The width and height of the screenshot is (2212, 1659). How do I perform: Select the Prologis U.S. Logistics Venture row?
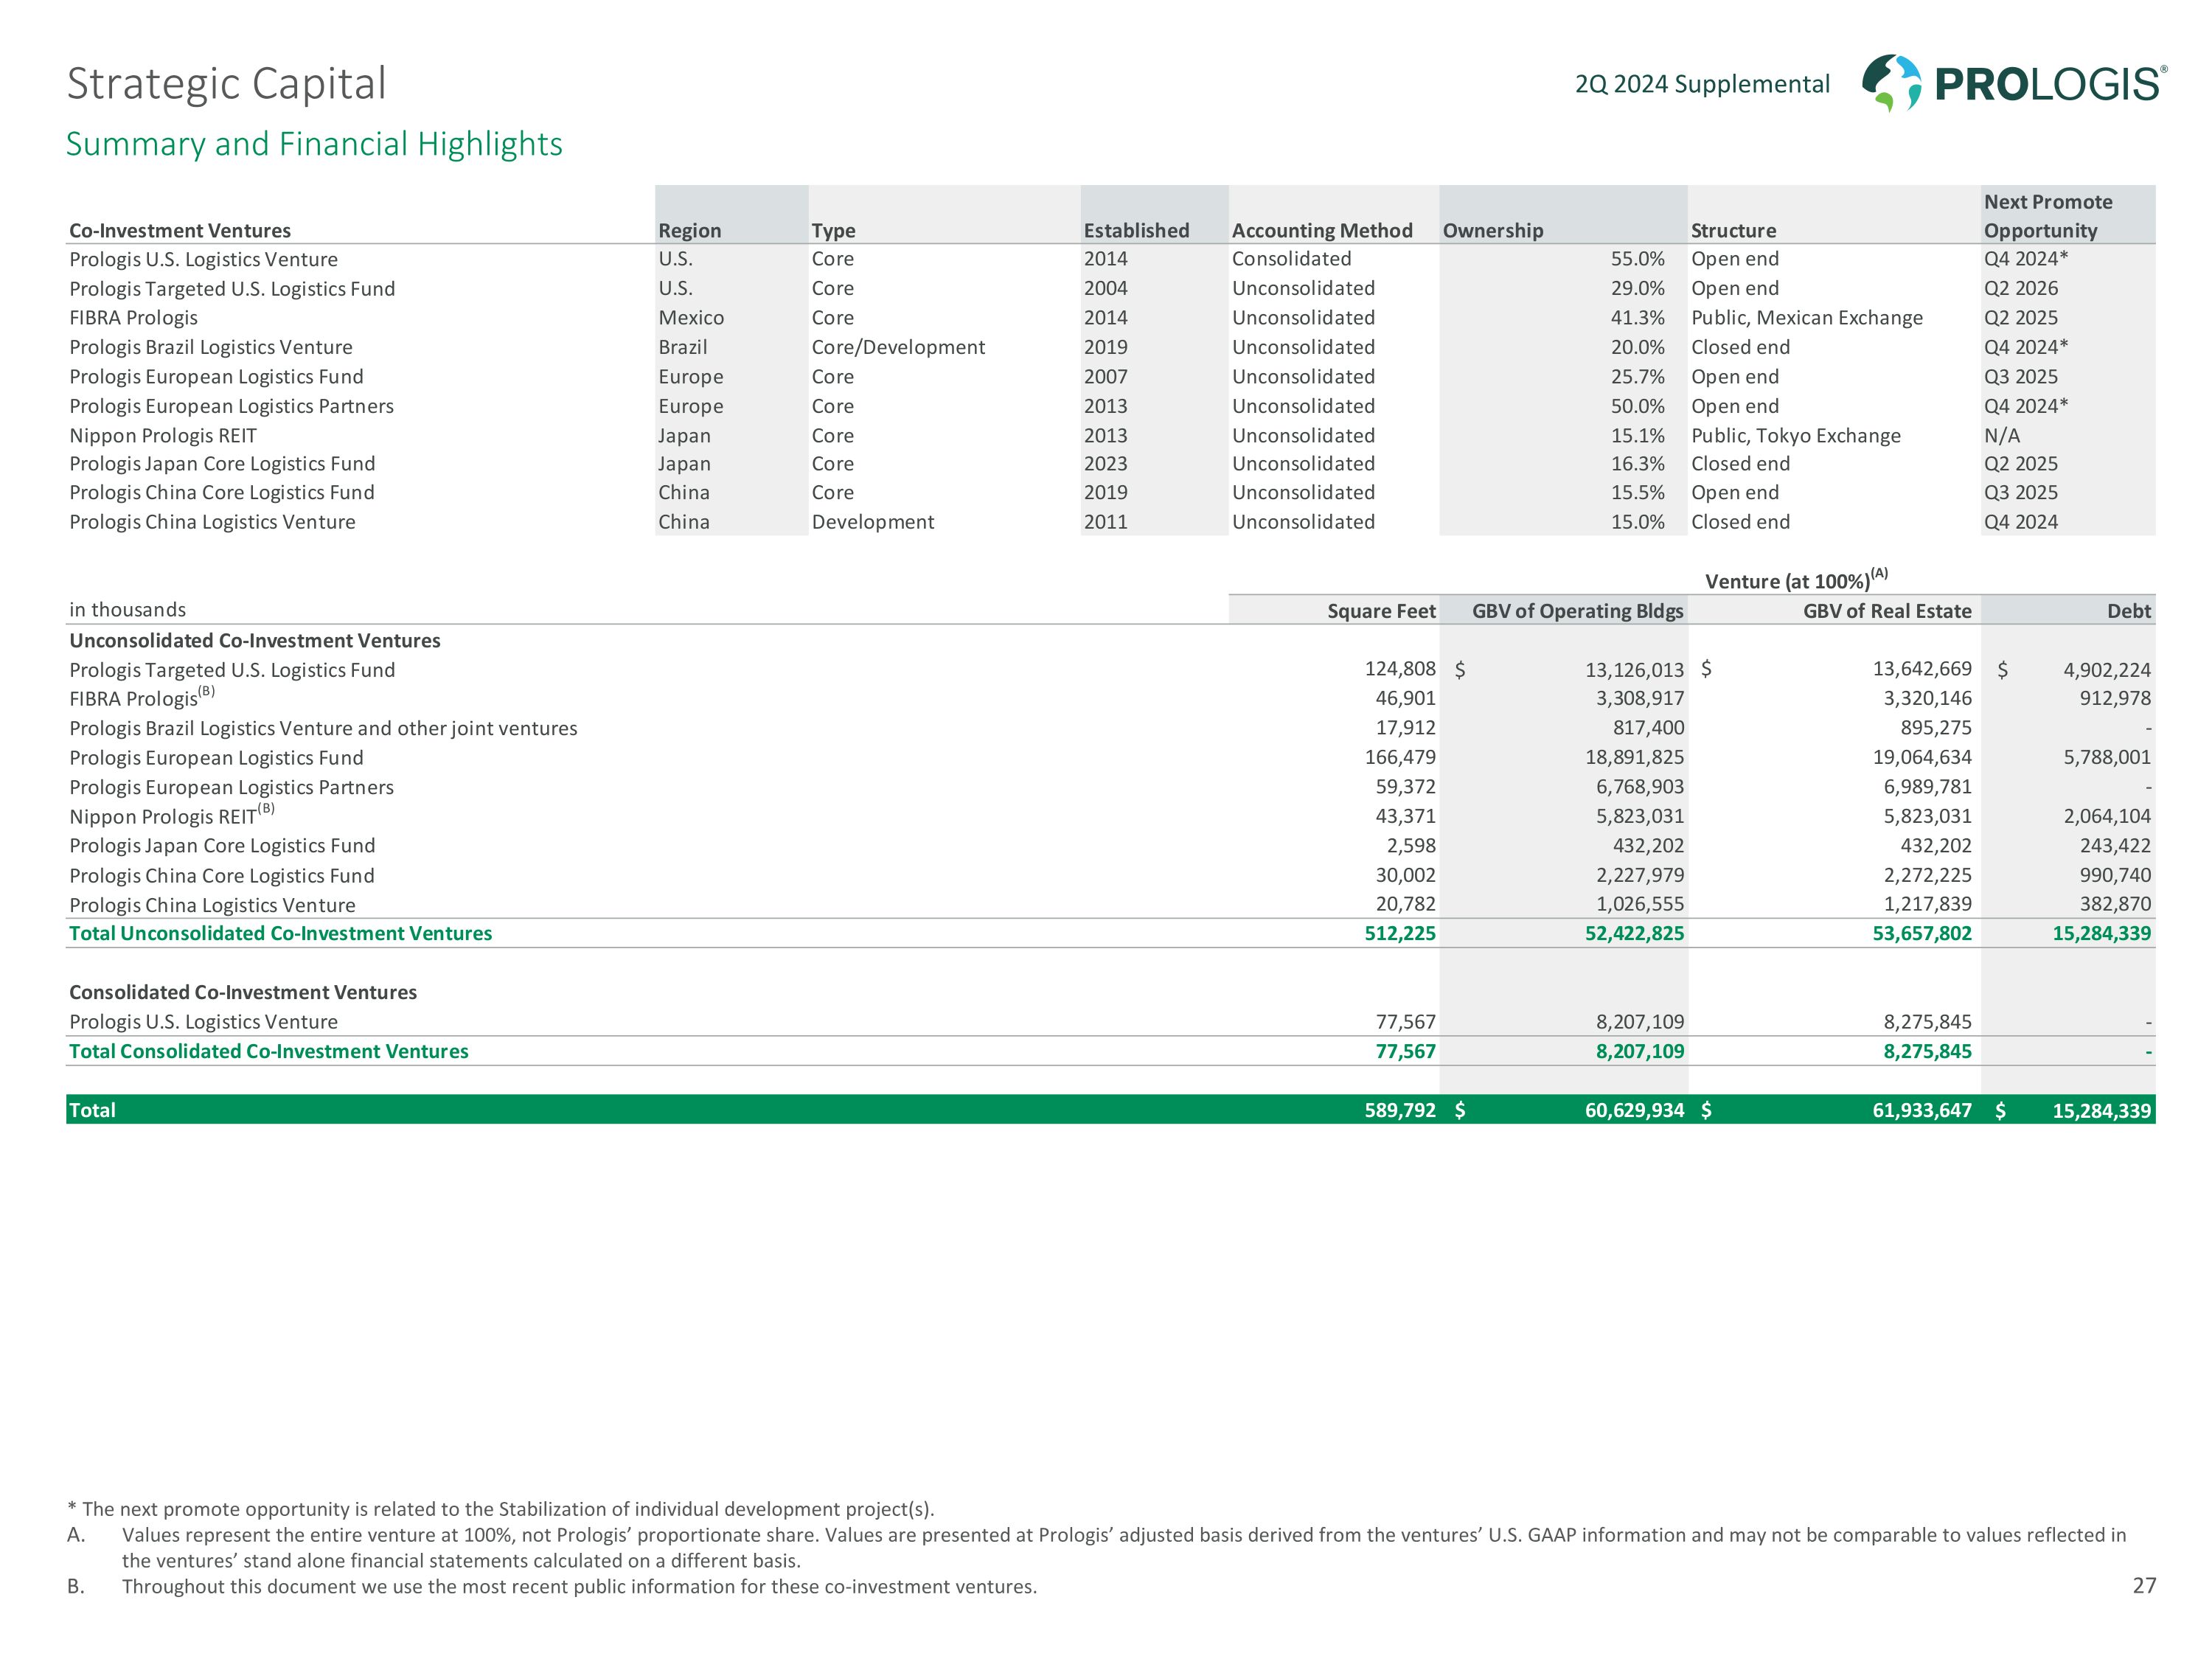[x=203, y=259]
